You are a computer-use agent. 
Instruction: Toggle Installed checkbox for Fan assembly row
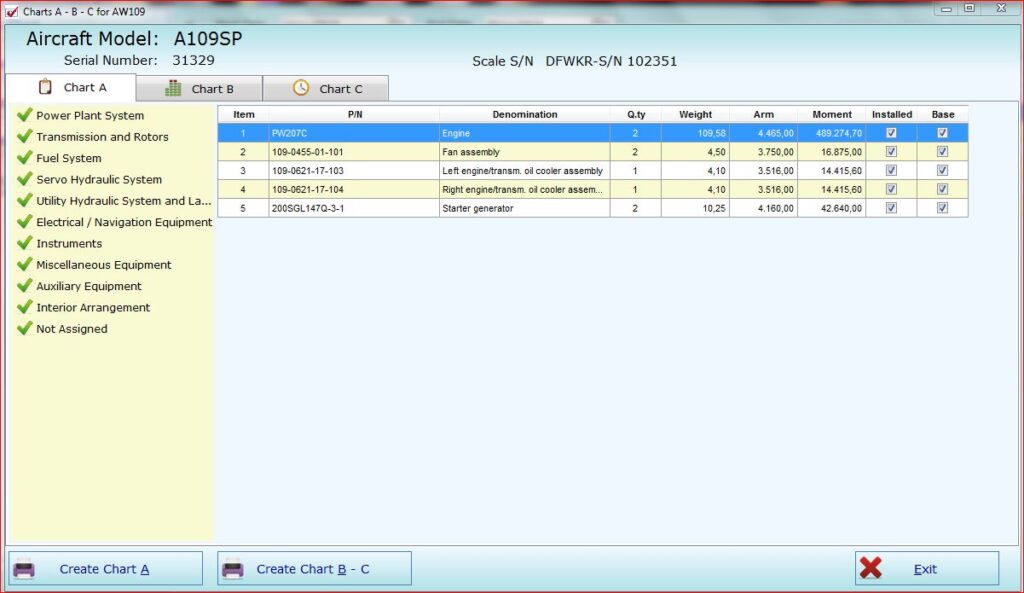pos(891,152)
